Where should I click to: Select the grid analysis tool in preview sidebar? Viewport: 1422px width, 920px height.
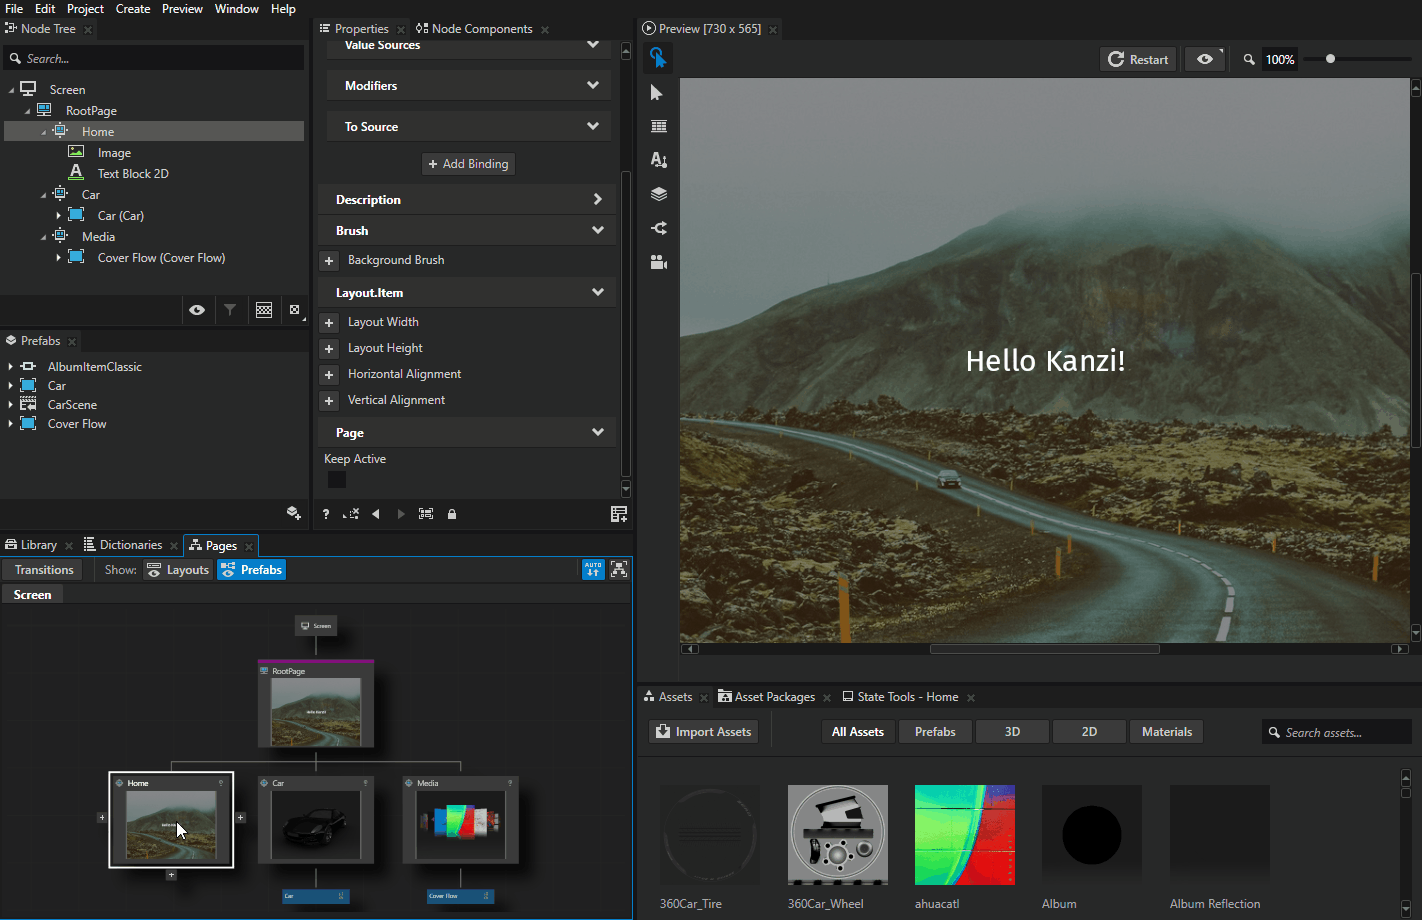(657, 126)
